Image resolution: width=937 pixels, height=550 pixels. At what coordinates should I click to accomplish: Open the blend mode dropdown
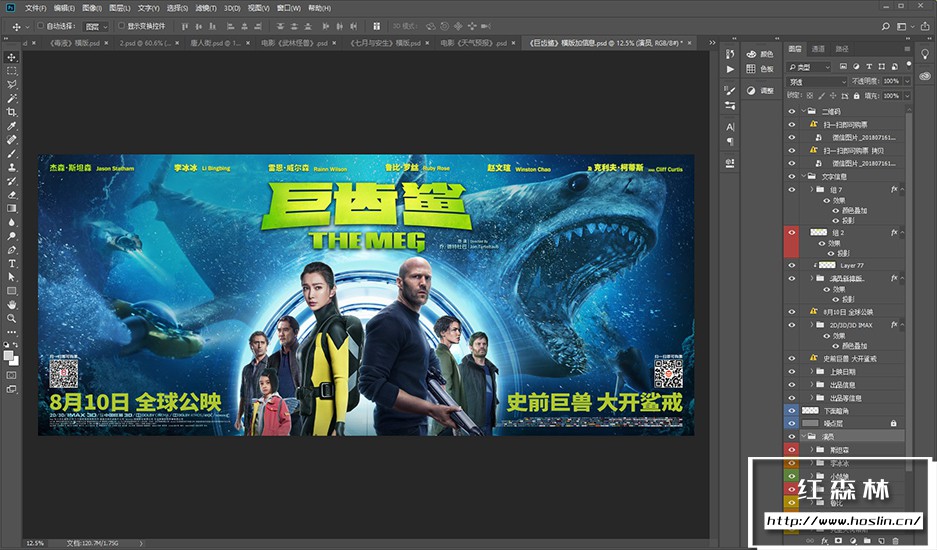[x=816, y=81]
